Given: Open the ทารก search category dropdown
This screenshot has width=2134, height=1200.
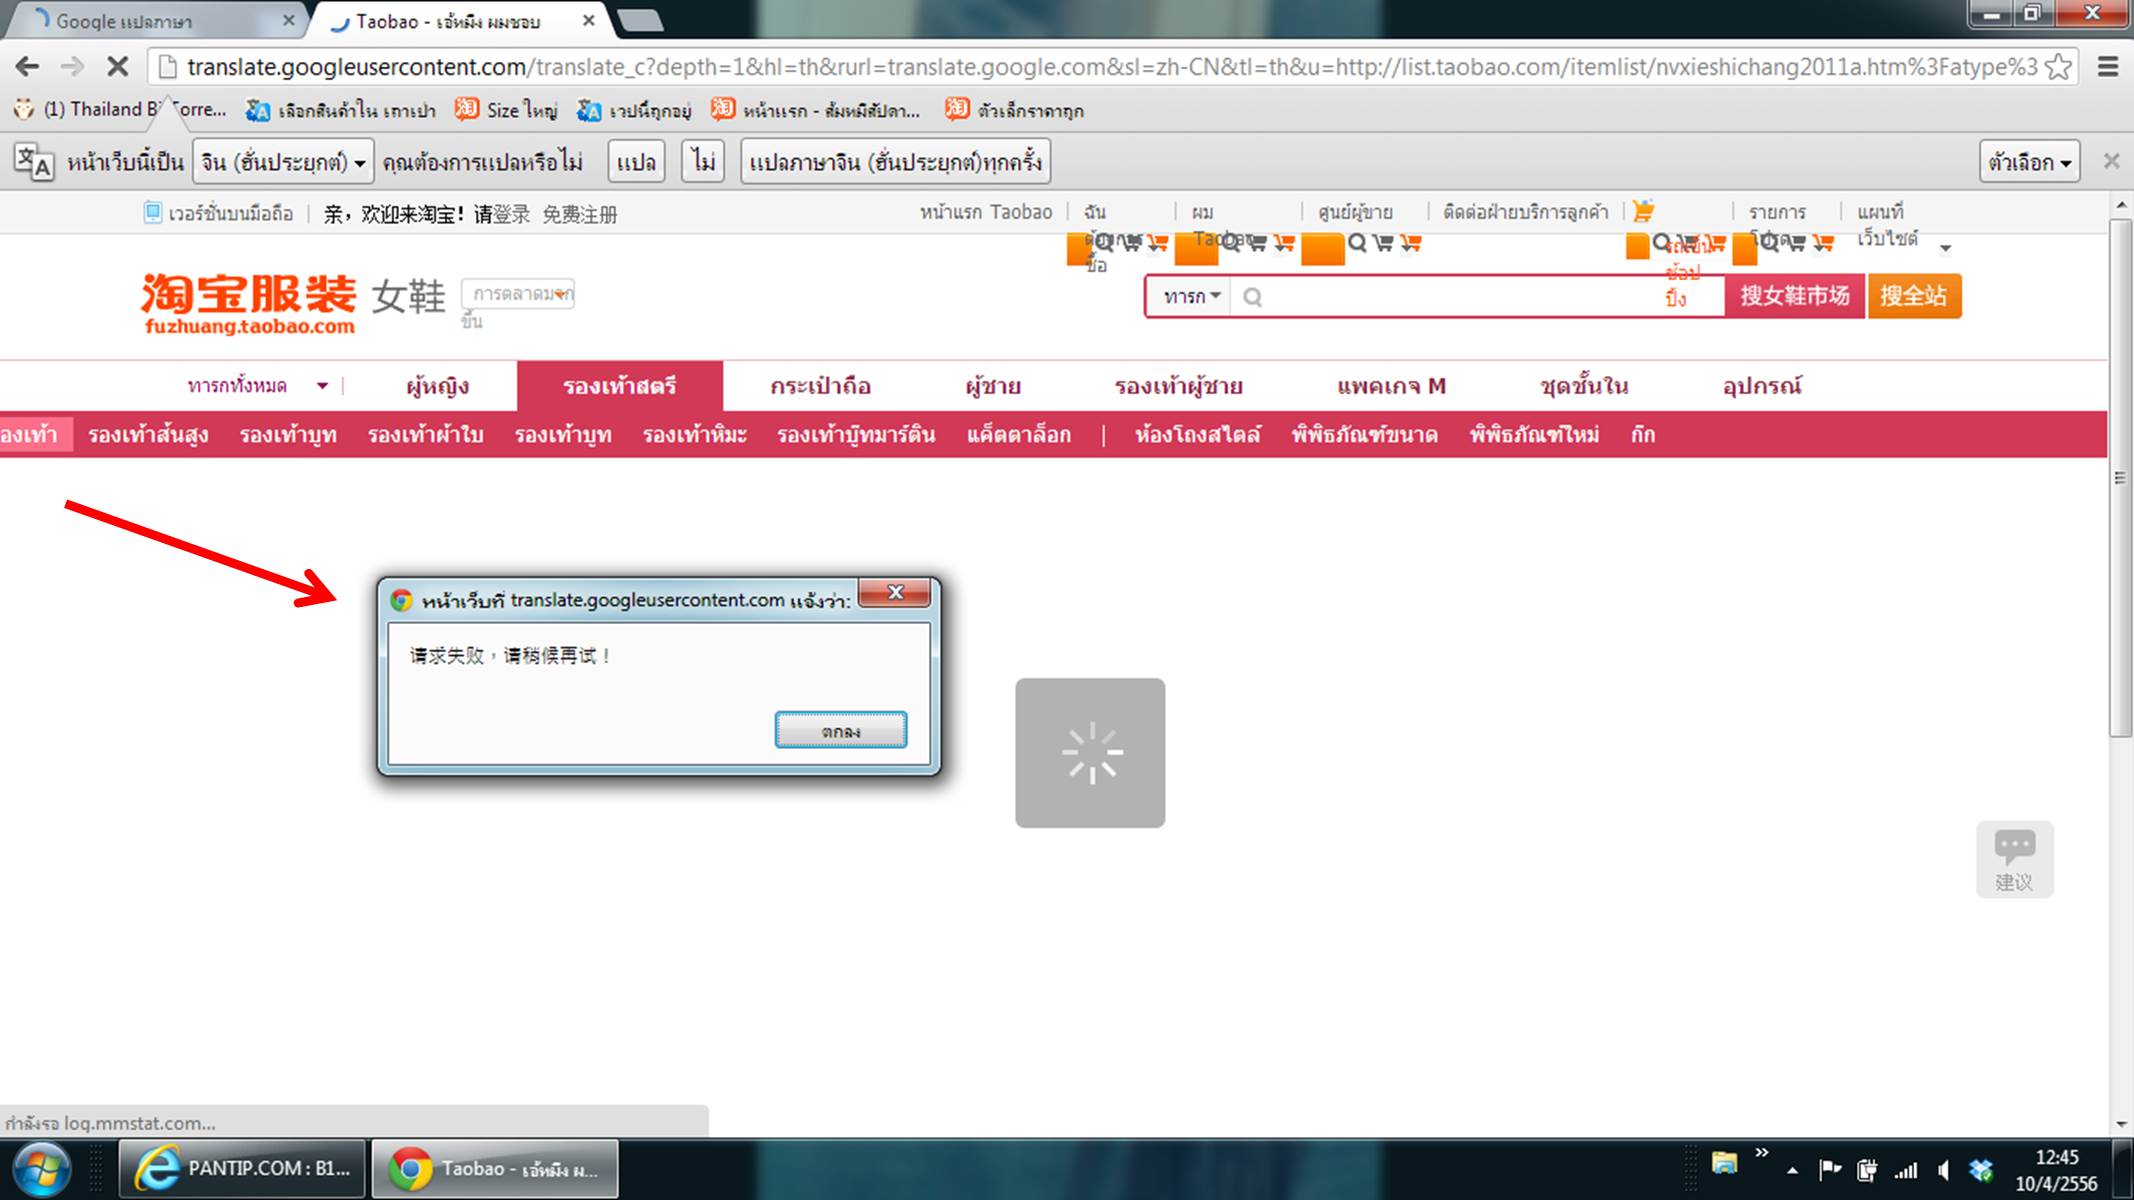Looking at the screenshot, I should [1191, 296].
